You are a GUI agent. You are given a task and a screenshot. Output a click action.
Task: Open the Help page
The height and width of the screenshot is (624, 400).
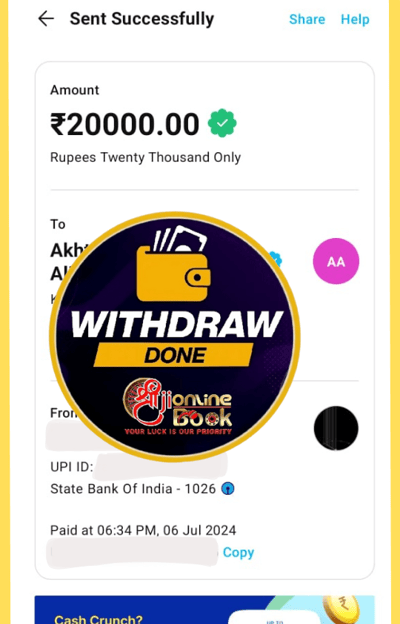pos(355,19)
